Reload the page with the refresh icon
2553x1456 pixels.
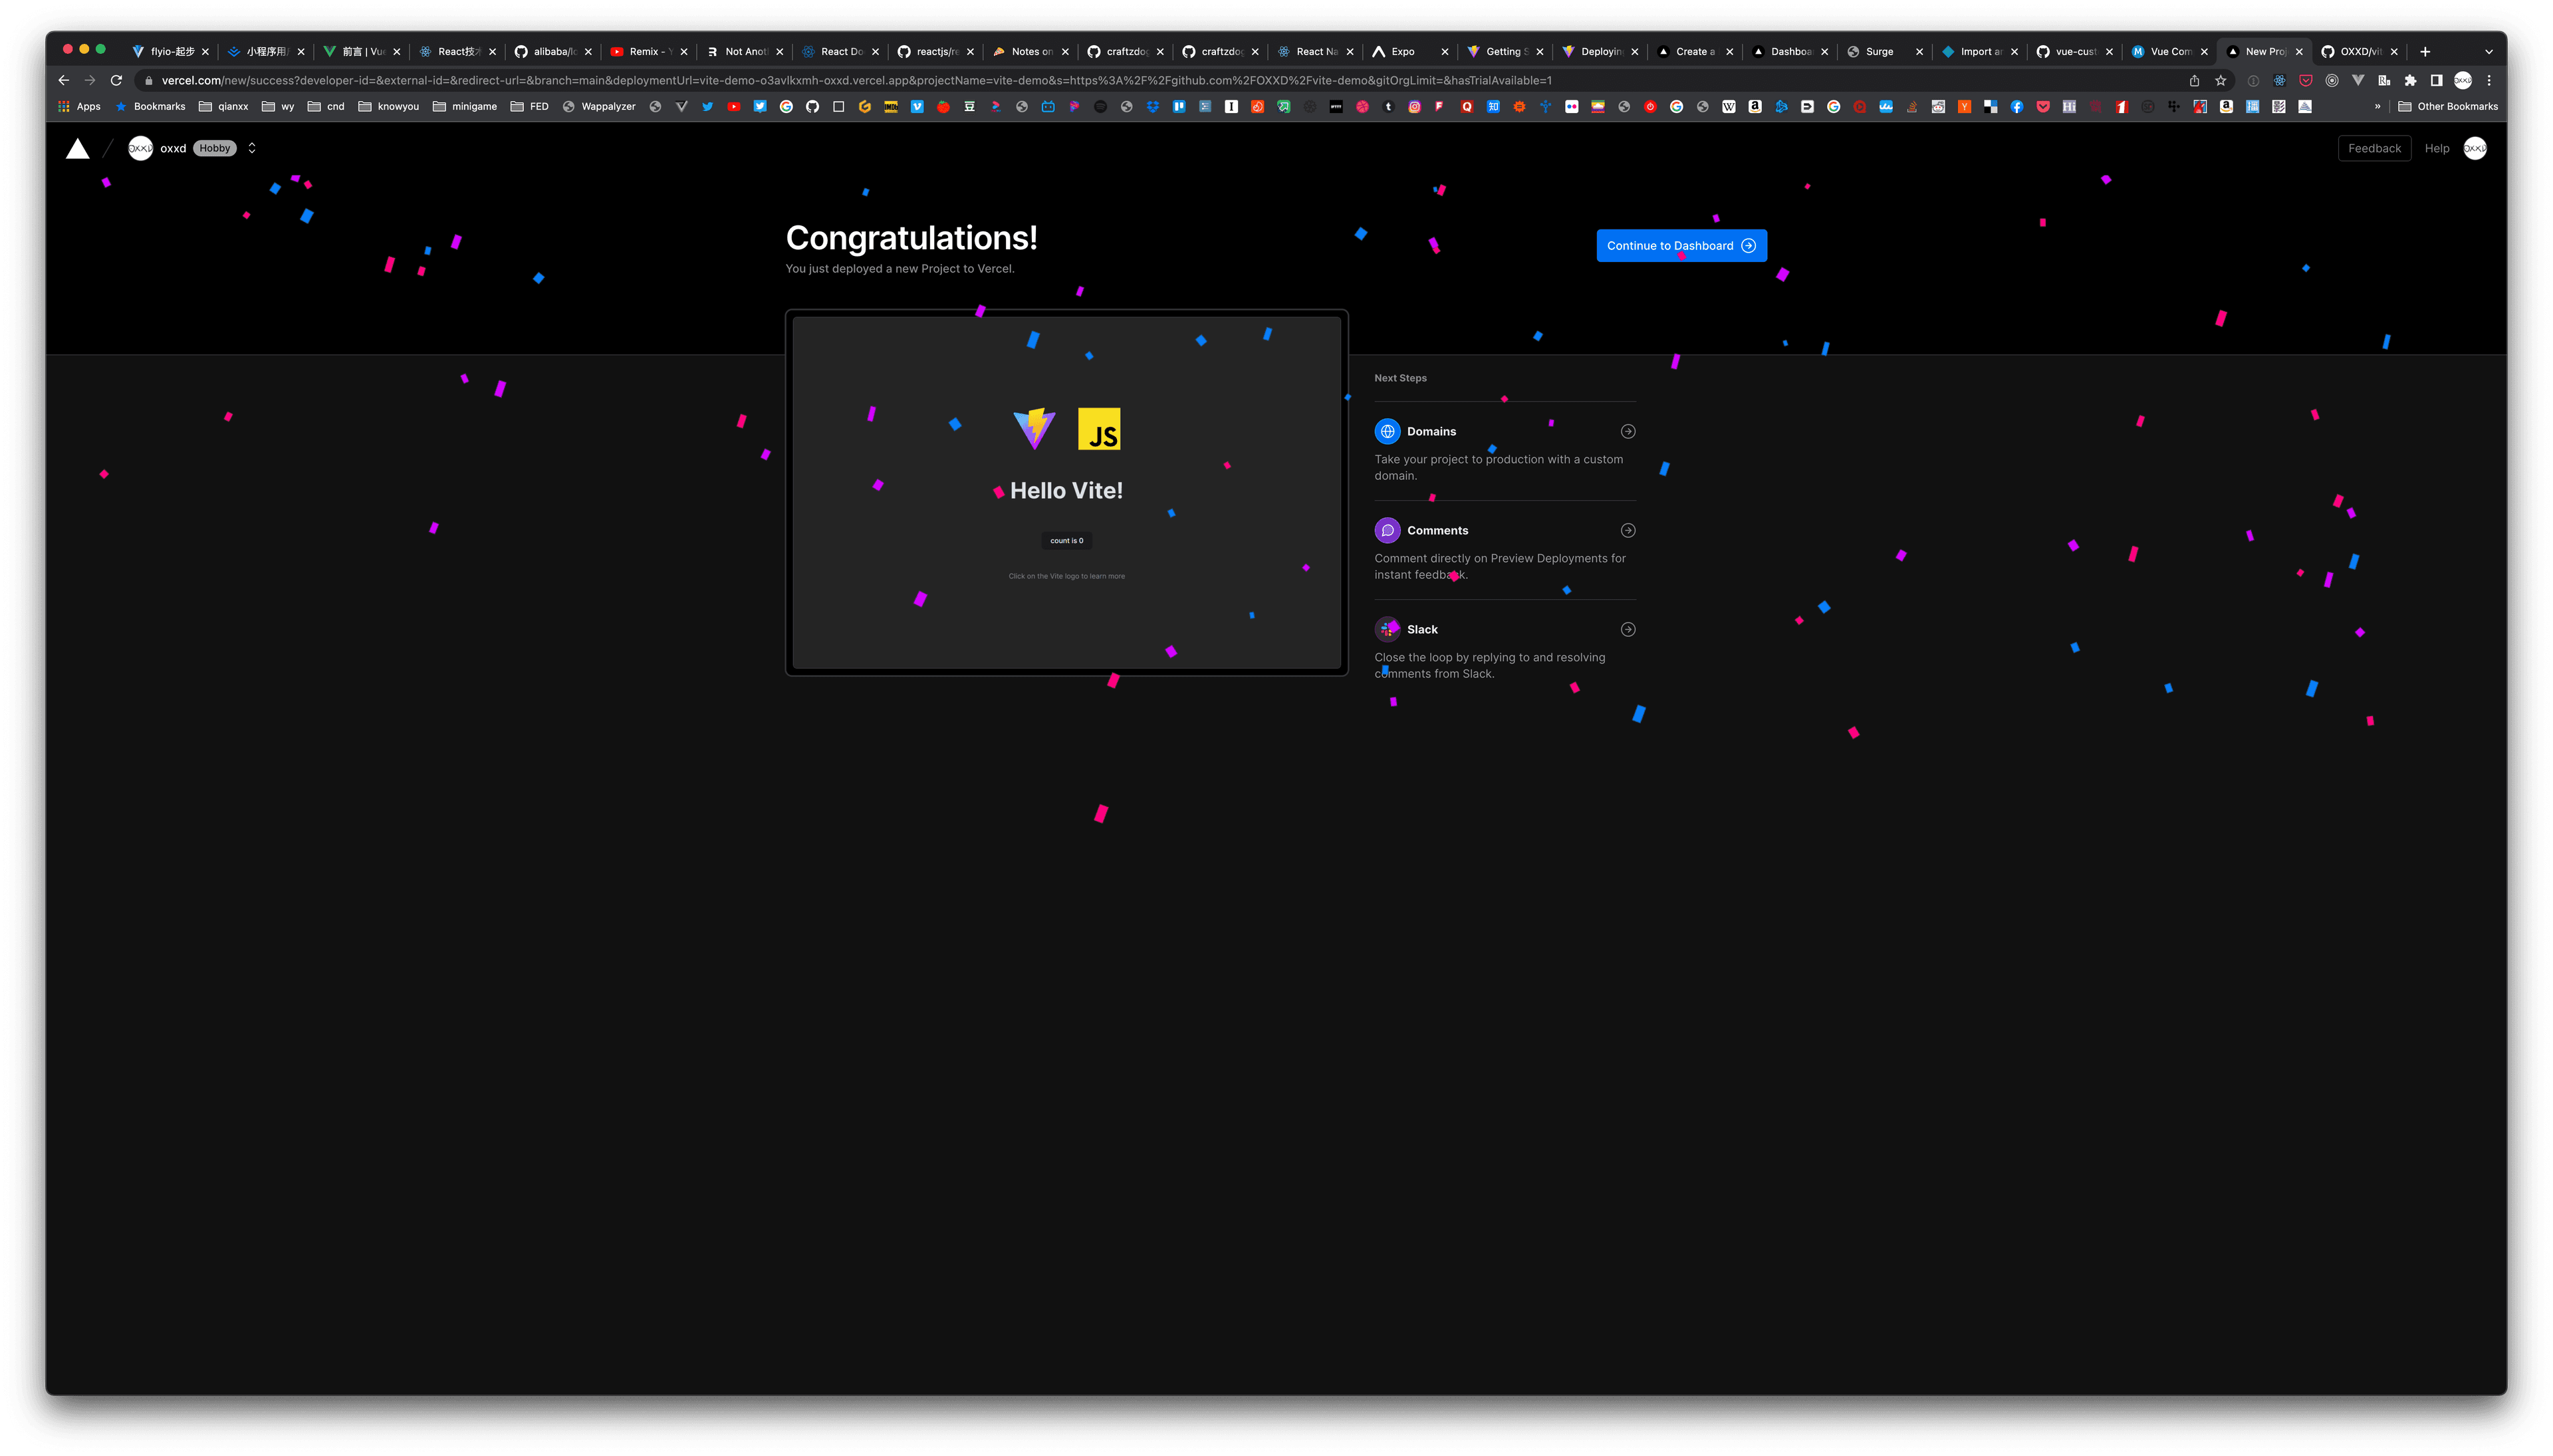116,80
